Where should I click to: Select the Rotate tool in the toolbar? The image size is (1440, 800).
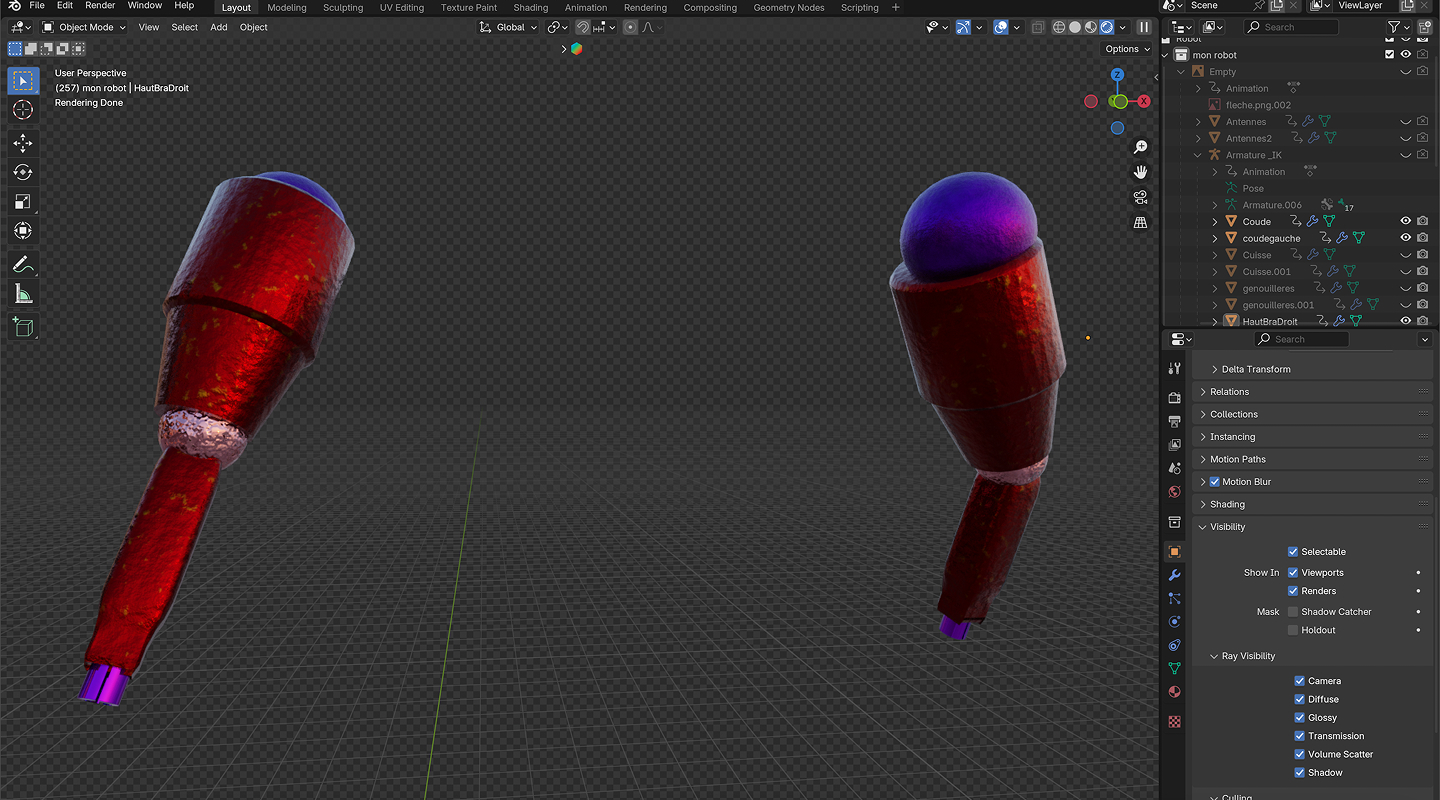tap(22, 172)
